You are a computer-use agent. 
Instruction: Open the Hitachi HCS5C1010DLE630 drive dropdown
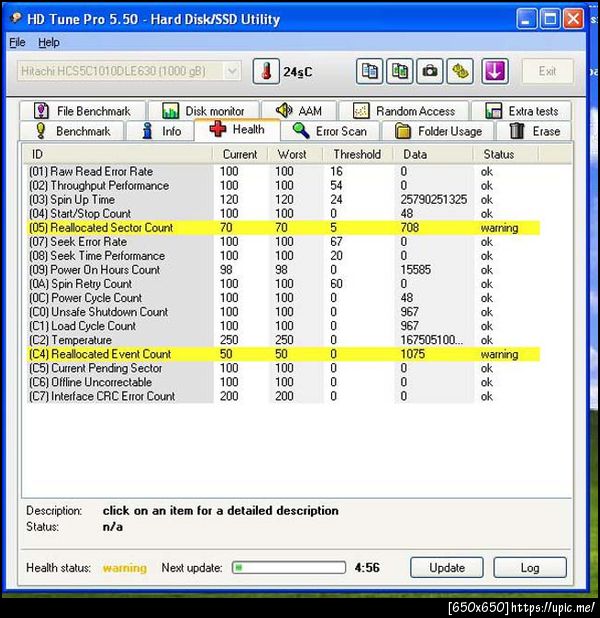coord(129,71)
